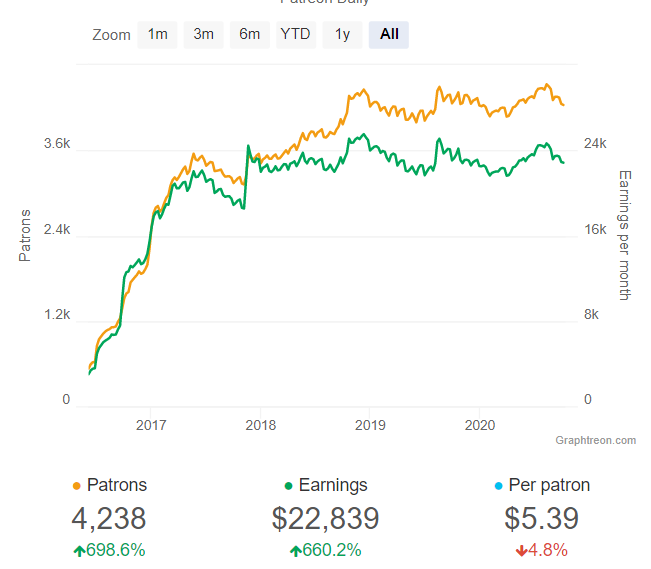Screen dimensions: 651x569
Task: Set chart zoom to 1m
Action: coord(157,34)
